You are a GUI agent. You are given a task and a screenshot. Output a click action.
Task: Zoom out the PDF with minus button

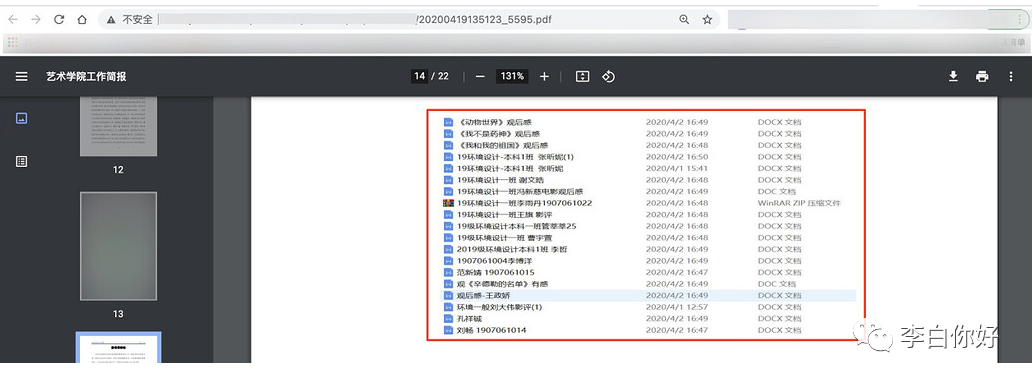click(480, 76)
